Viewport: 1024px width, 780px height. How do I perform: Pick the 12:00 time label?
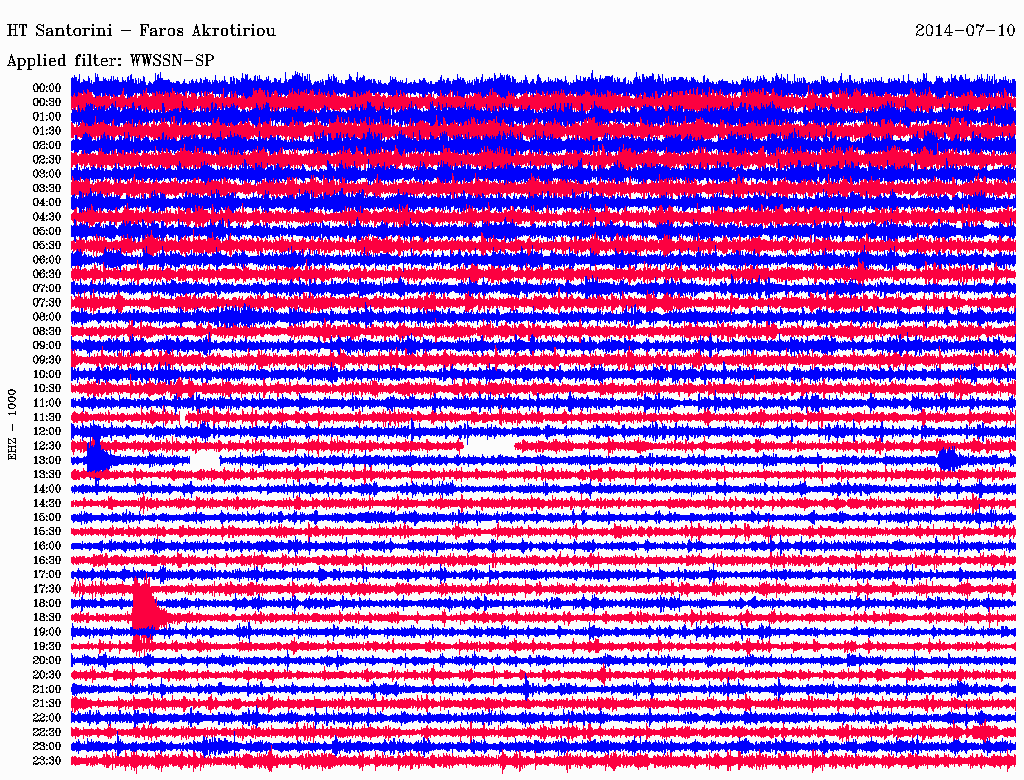point(47,431)
